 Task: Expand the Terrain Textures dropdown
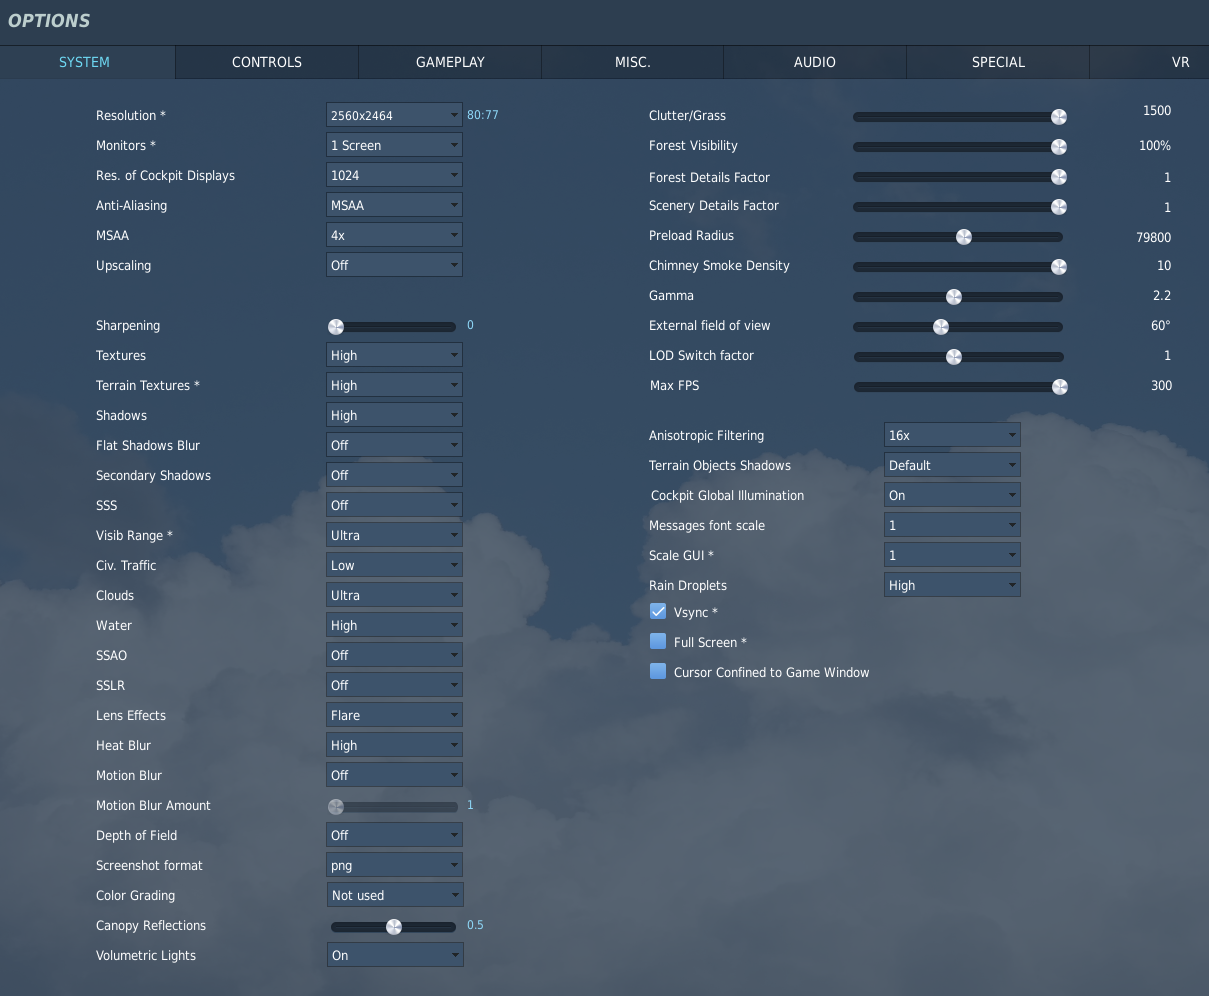(x=394, y=385)
